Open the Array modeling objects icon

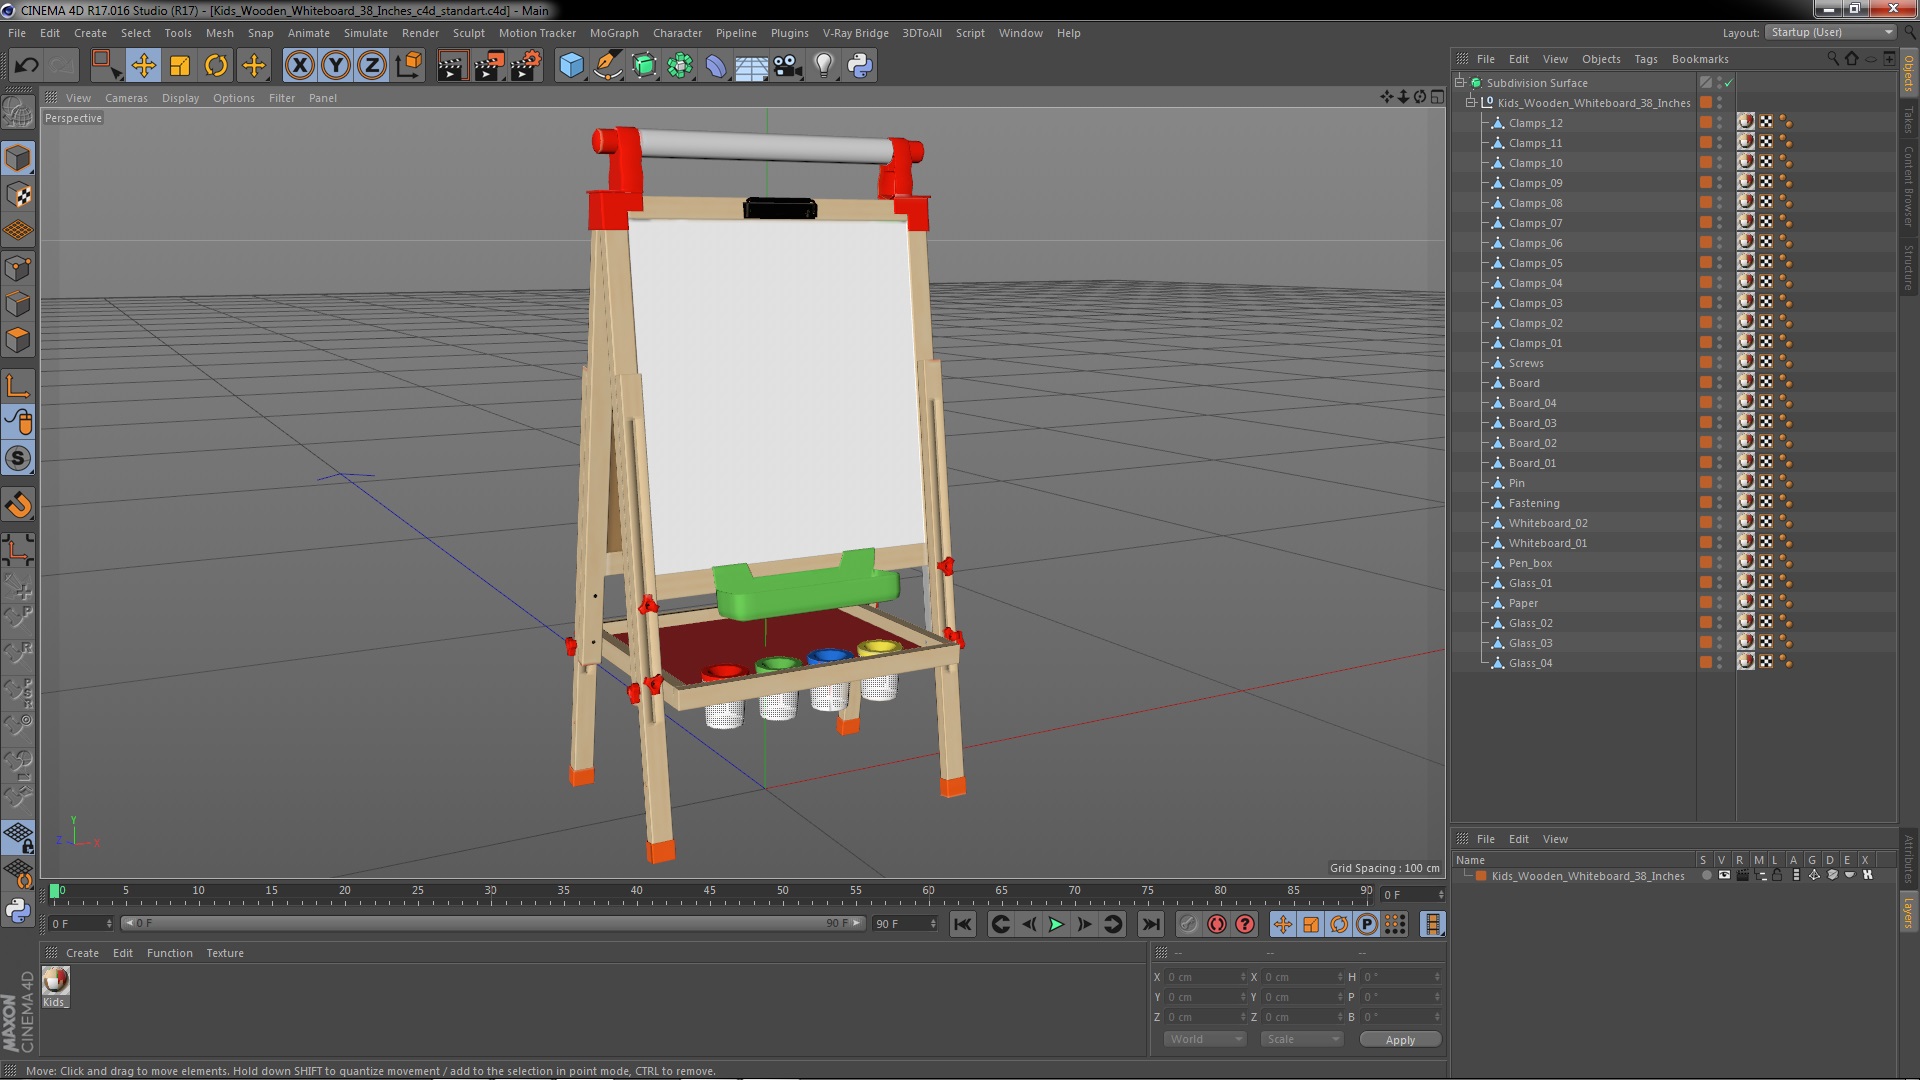(680, 66)
